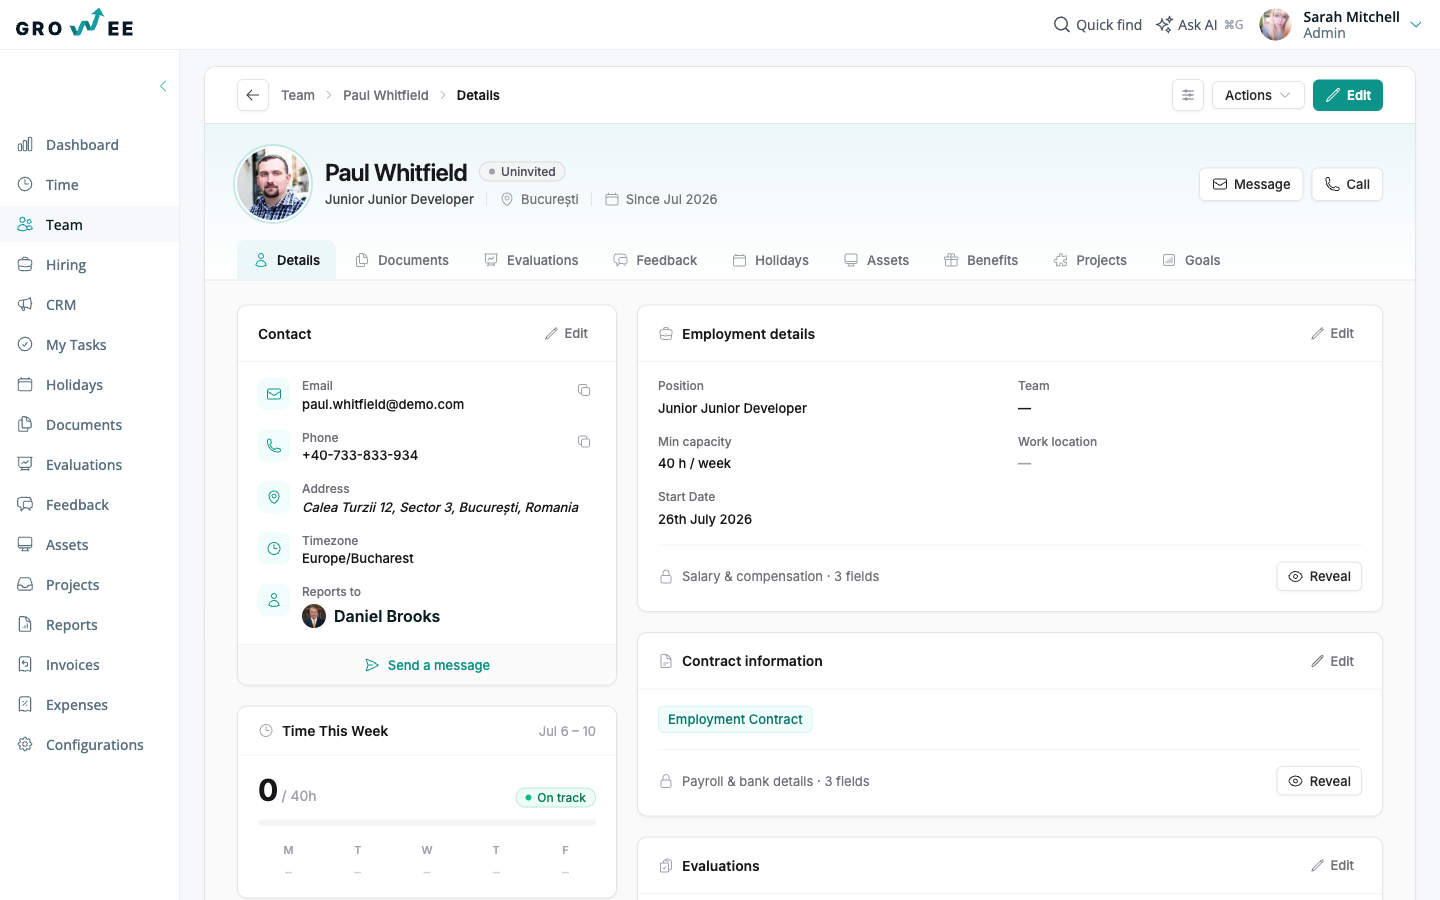Viewport: 1440px width, 900px height.
Task: Click the back arrow button
Action: point(253,95)
